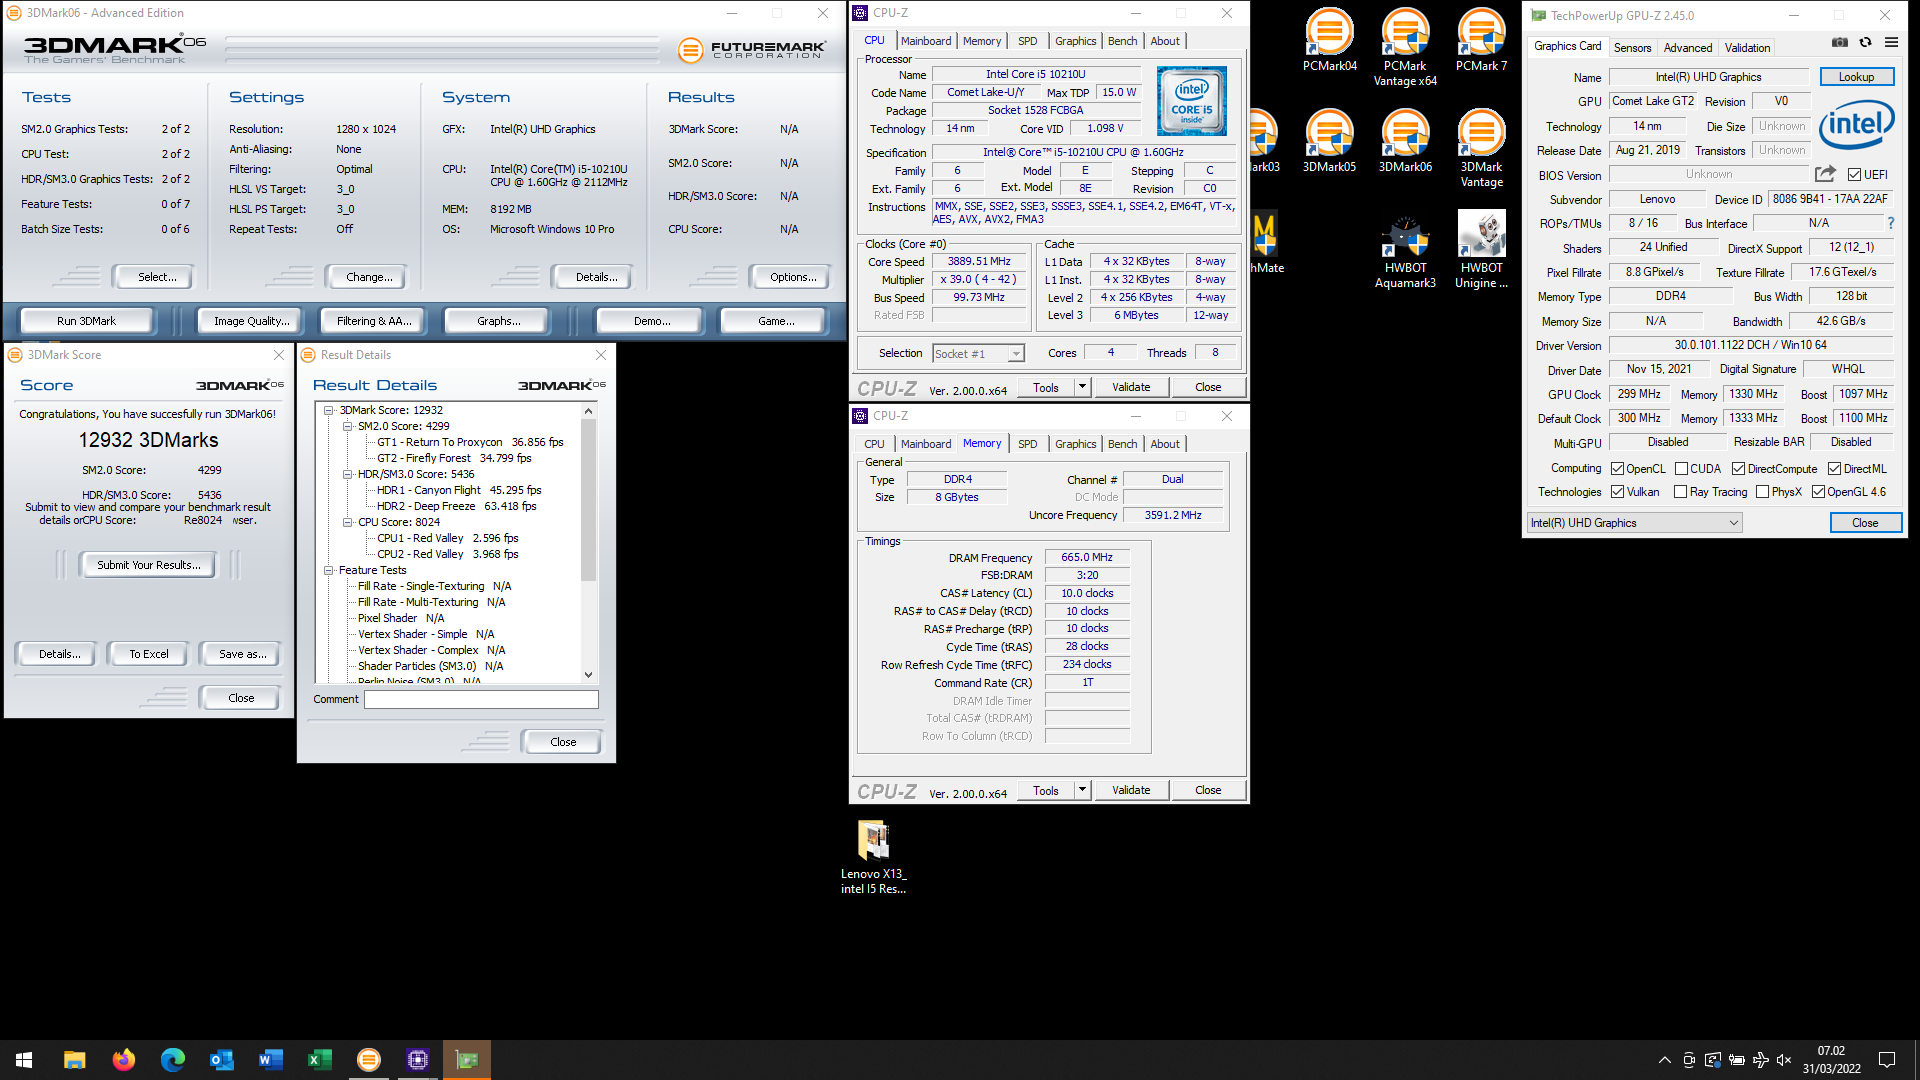The image size is (1920, 1080).
Task: Open the 3DMark05 desktop shortcut
Action: coord(1330,142)
